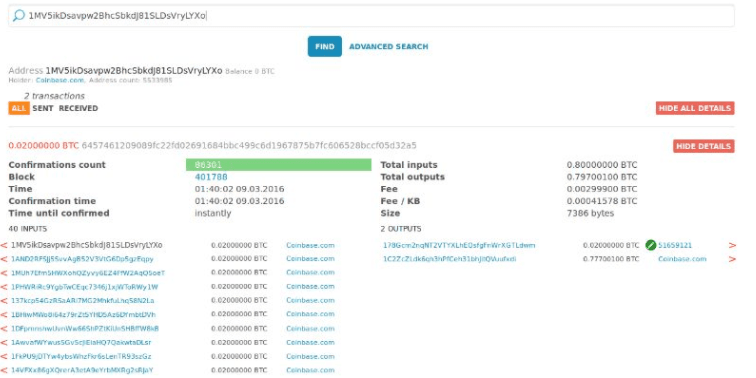Viewport: 756px width, 378px height.
Task: Open block 401788 link
Action: [x=211, y=177]
